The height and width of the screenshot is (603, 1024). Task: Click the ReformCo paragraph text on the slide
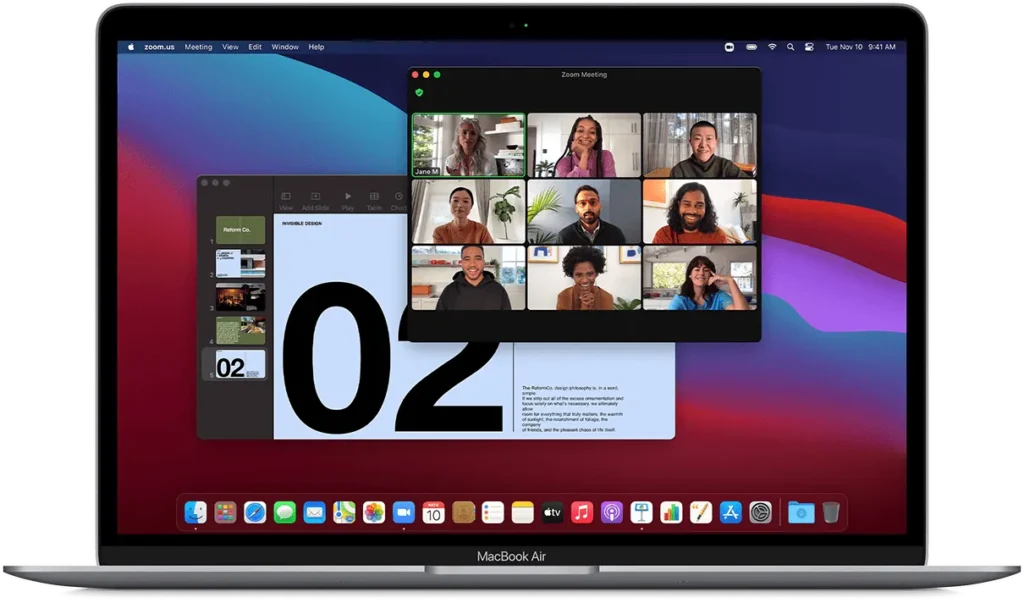click(x=573, y=409)
